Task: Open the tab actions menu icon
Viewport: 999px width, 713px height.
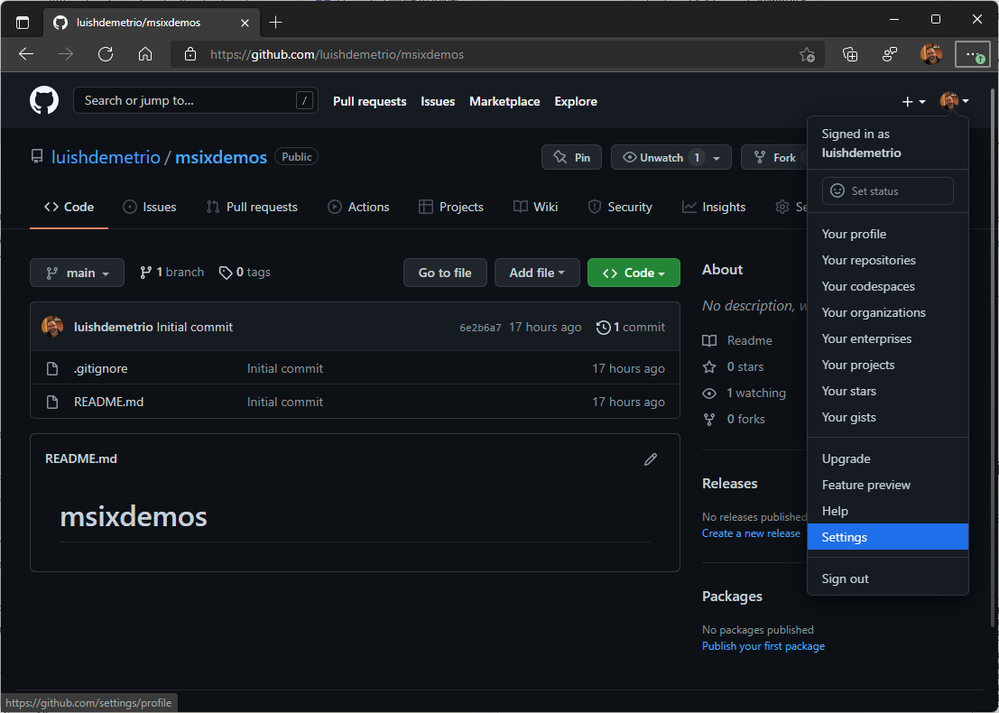Action: click(x=22, y=22)
